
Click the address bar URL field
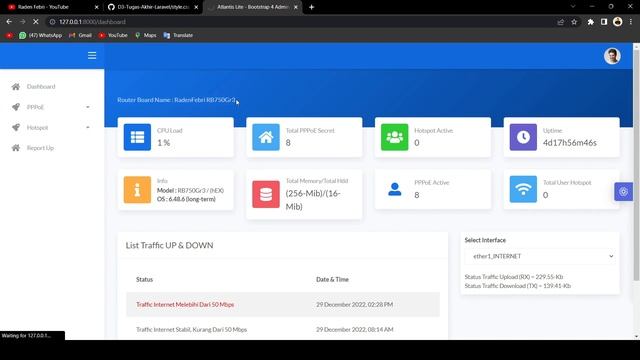[x=302, y=22]
